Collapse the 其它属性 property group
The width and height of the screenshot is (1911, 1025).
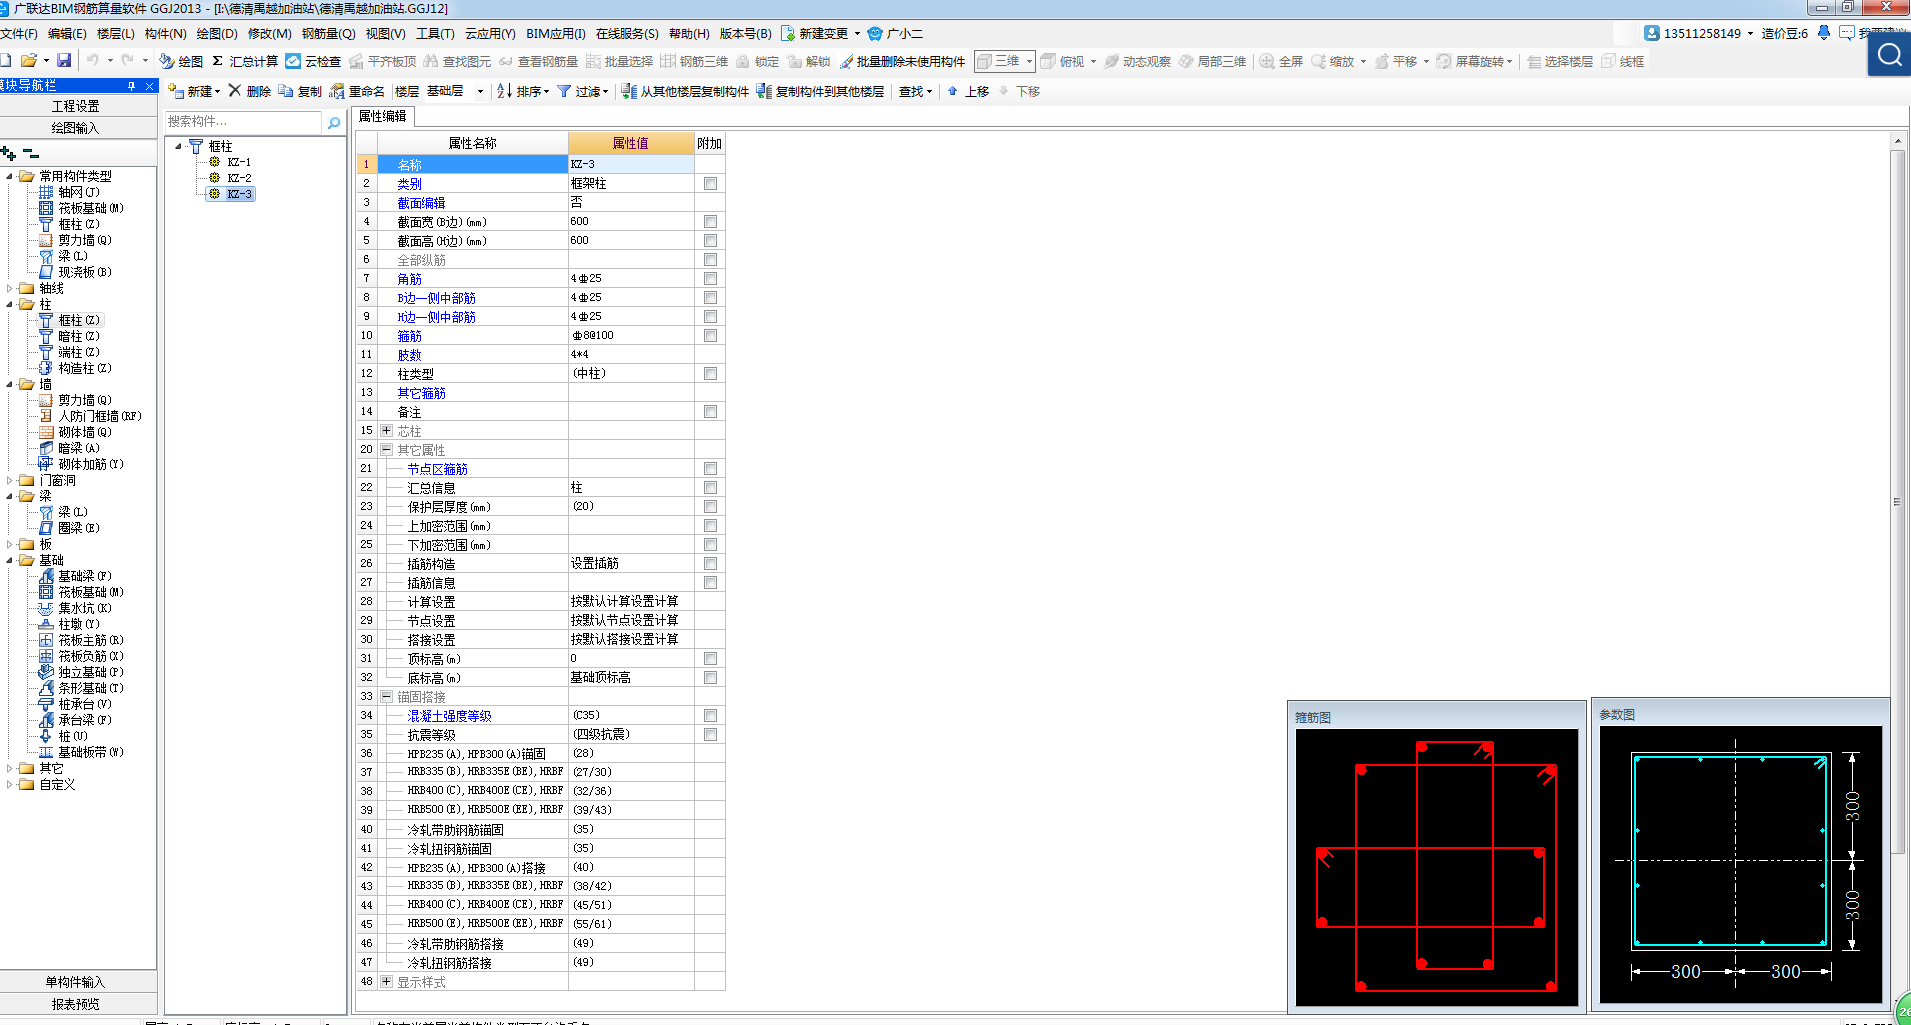pos(386,450)
